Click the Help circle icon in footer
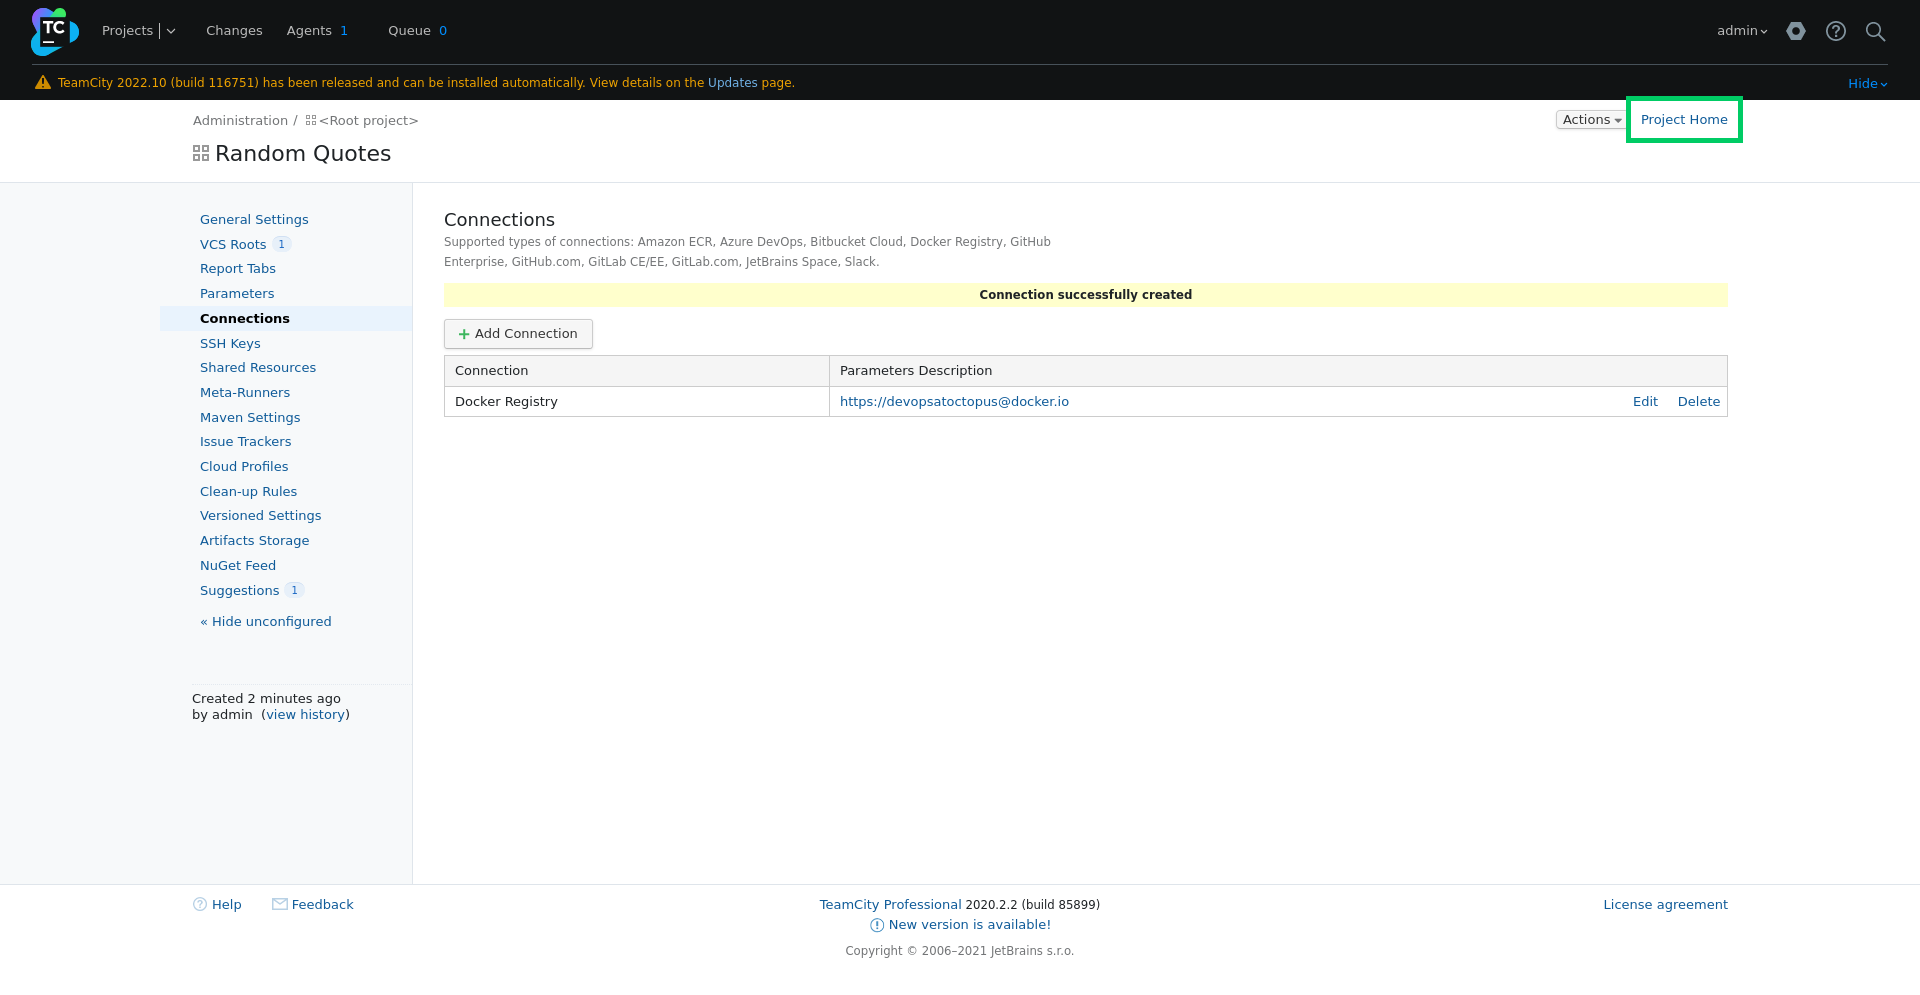The image size is (1920, 995). tap(200, 904)
